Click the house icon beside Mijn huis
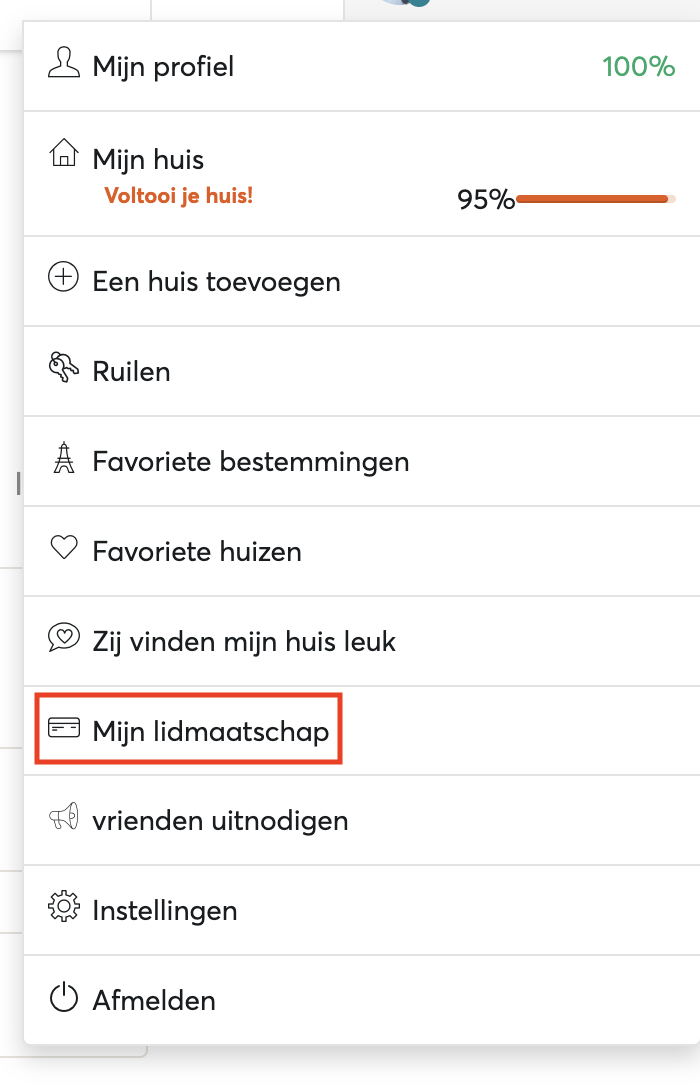 tap(63, 152)
